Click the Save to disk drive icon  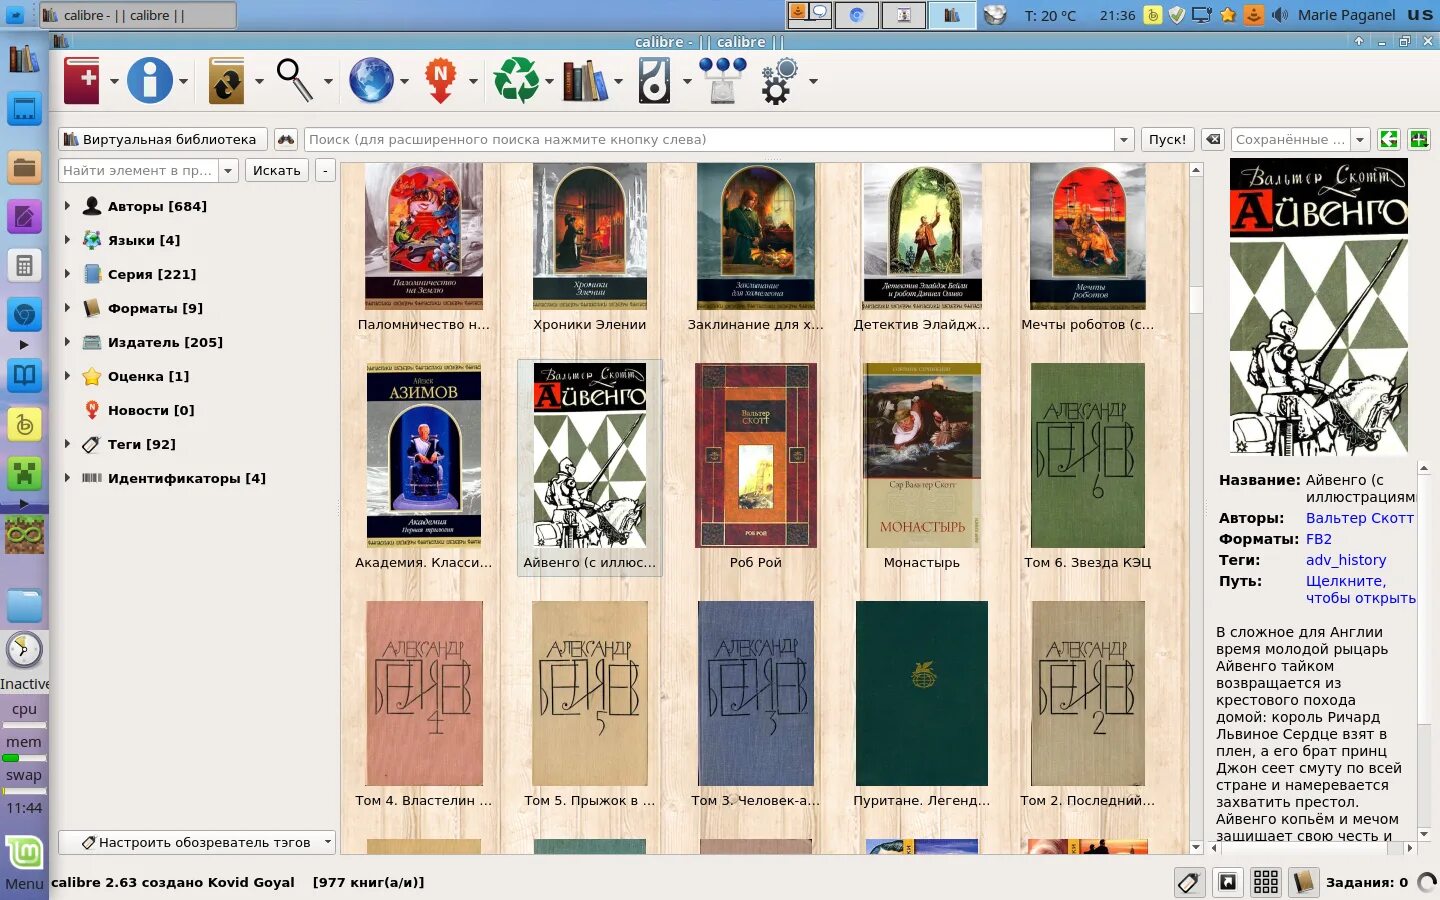point(654,81)
